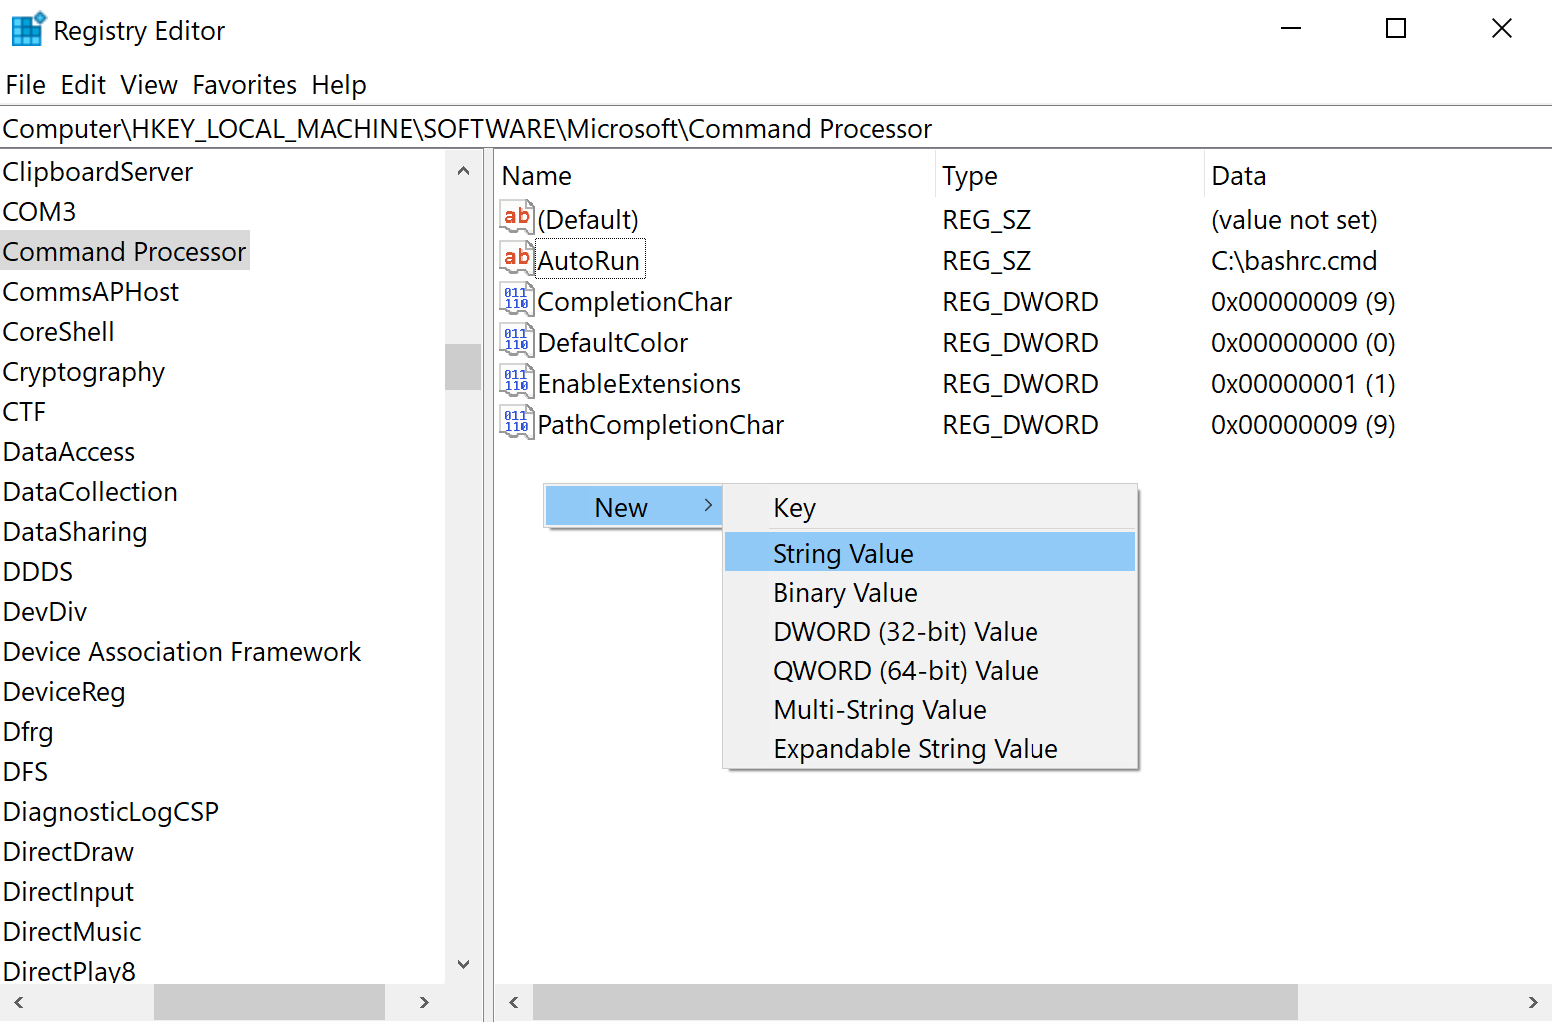Select the DirectMusic key
The width and height of the screenshot is (1552, 1022).
[72, 932]
